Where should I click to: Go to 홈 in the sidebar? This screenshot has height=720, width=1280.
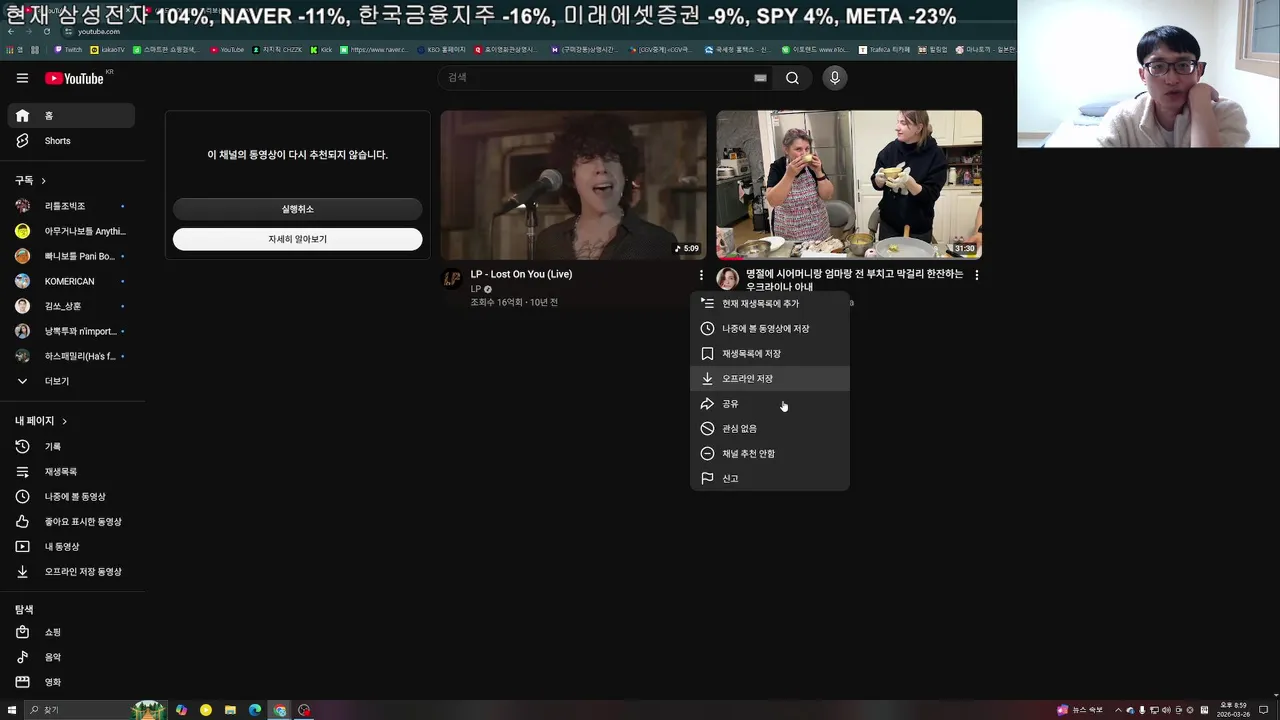pos(71,116)
